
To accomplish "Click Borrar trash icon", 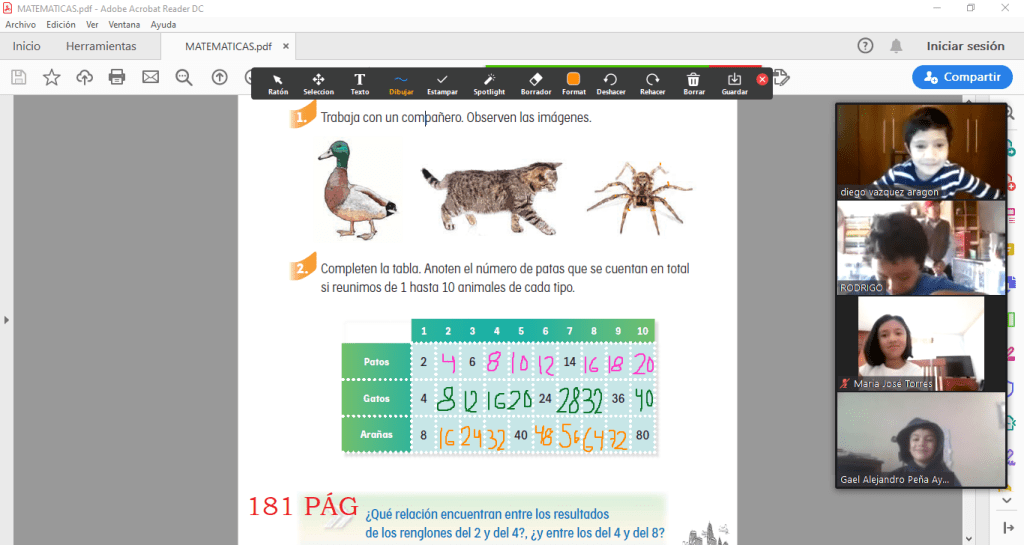I will coord(693,83).
